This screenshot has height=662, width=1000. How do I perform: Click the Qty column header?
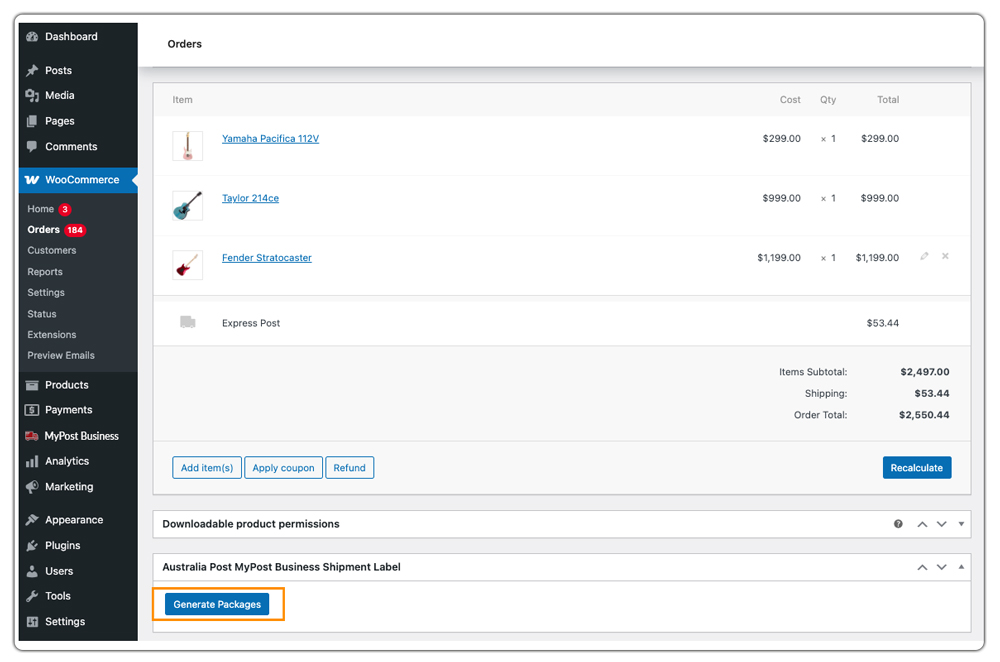[x=828, y=99]
